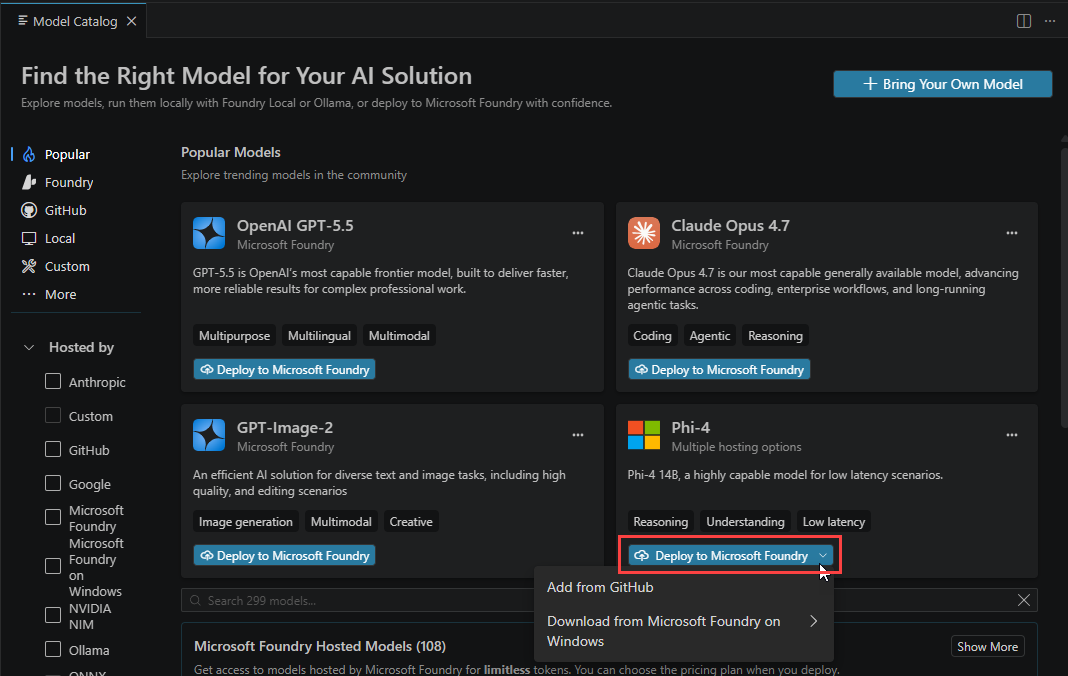1068x676 pixels.
Task: Click the GPT-Image-2 model logo
Action: pyautogui.click(x=209, y=435)
